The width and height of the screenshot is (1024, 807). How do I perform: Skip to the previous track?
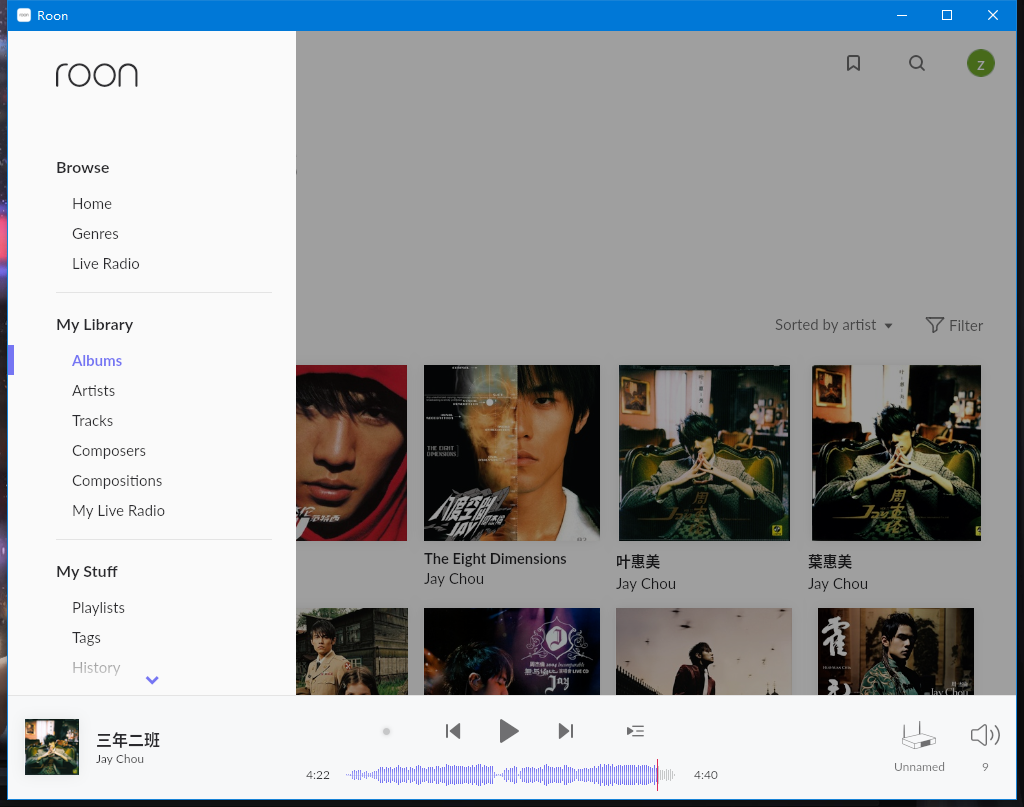point(453,731)
